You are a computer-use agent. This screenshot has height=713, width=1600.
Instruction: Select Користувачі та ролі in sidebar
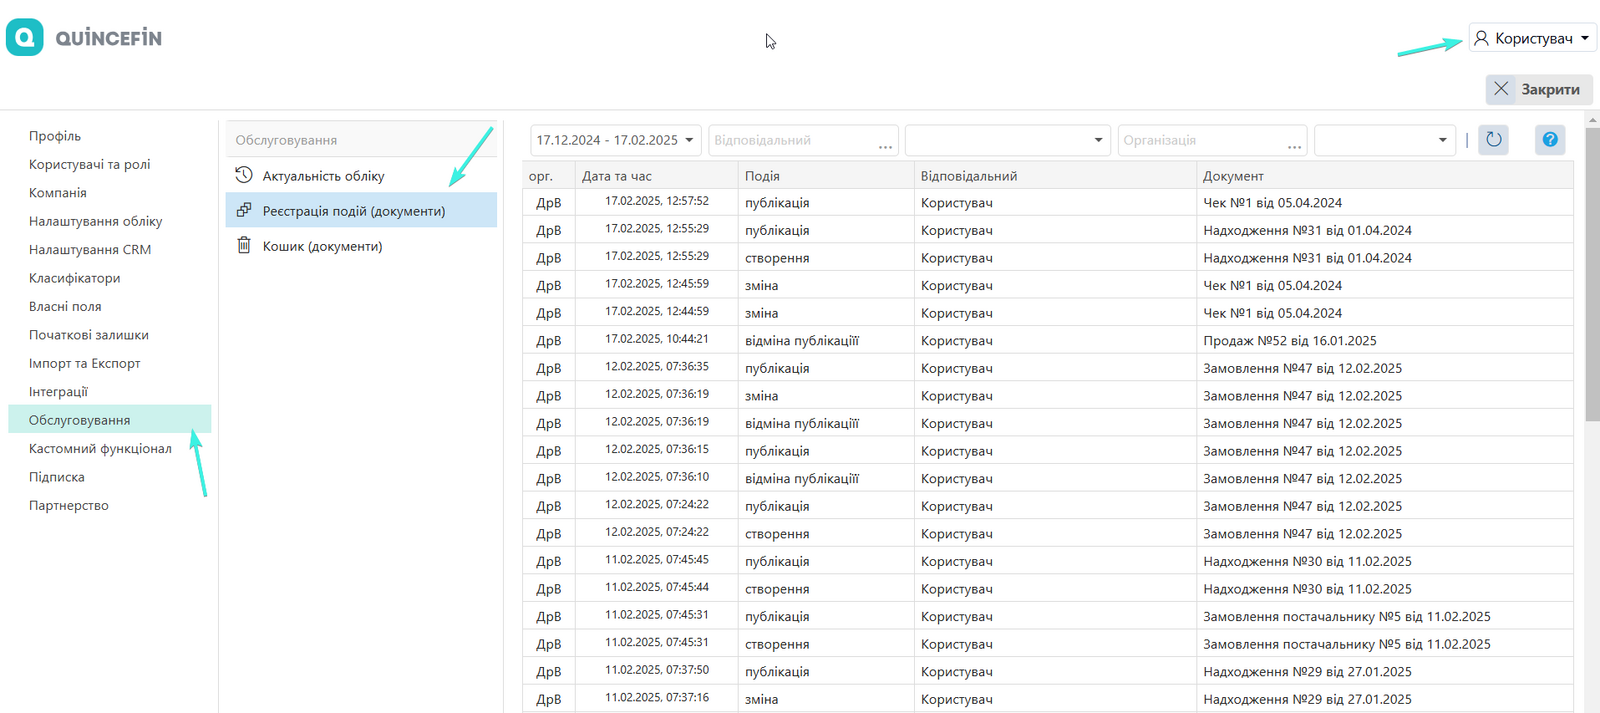[90, 164]
